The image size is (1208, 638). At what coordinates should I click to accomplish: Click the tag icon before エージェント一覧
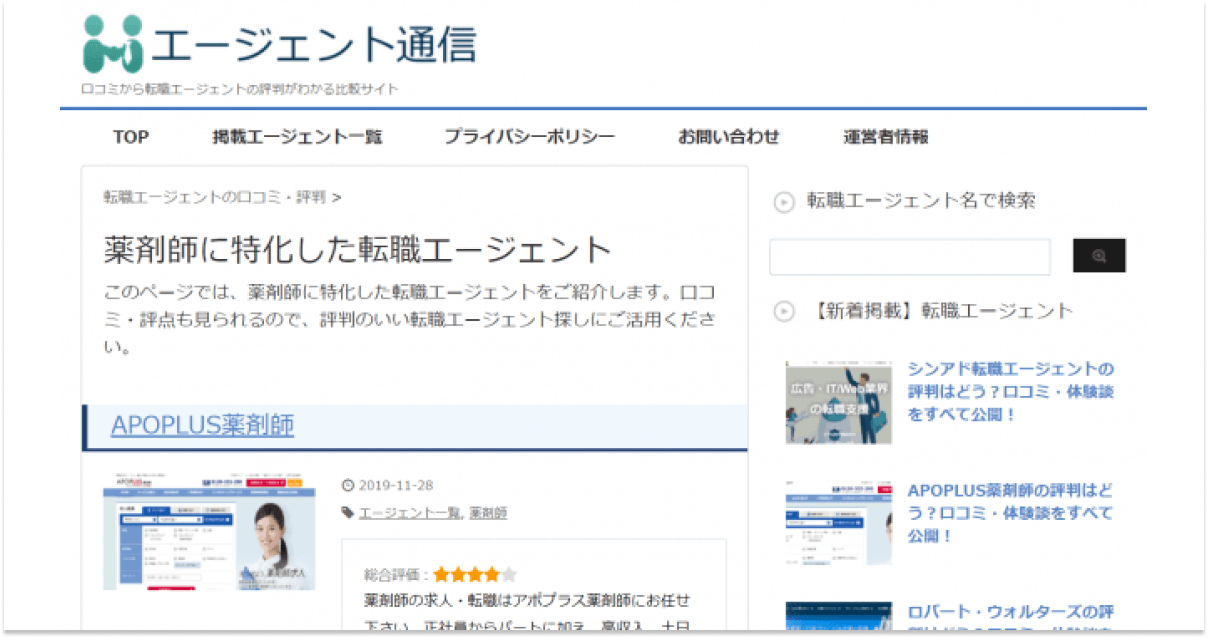point(347,513)
